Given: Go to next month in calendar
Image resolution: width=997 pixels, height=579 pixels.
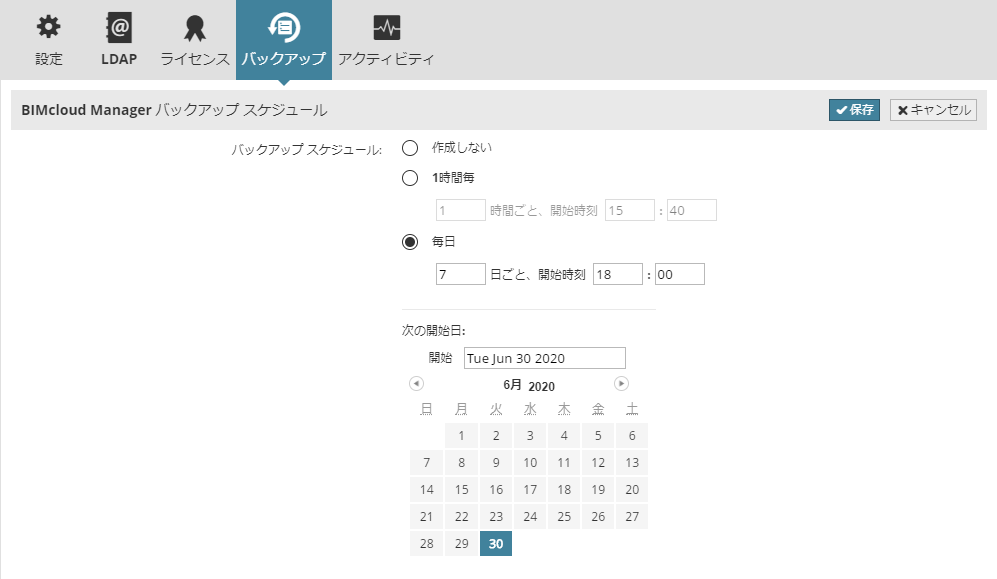Looking at the screenshot, I should (x=621, y=383).
